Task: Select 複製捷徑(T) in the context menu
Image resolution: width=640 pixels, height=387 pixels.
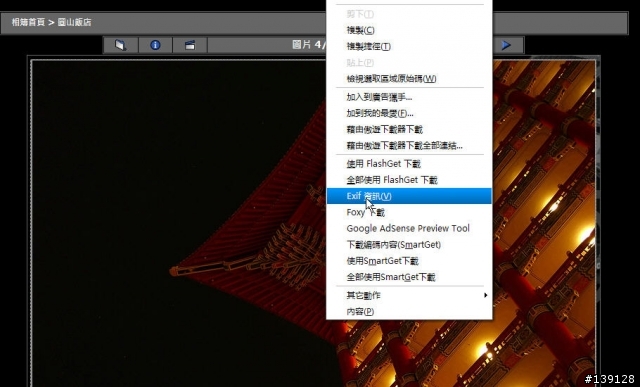Action: click(x=409, y=47)
